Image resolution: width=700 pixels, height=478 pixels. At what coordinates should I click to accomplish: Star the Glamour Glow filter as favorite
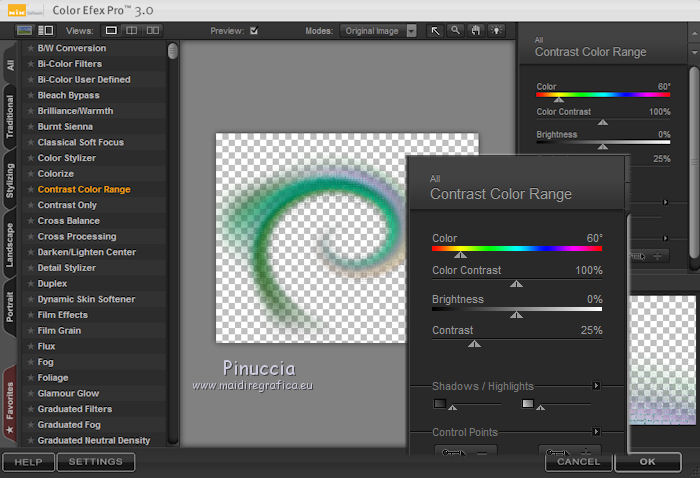click(30, 393)
